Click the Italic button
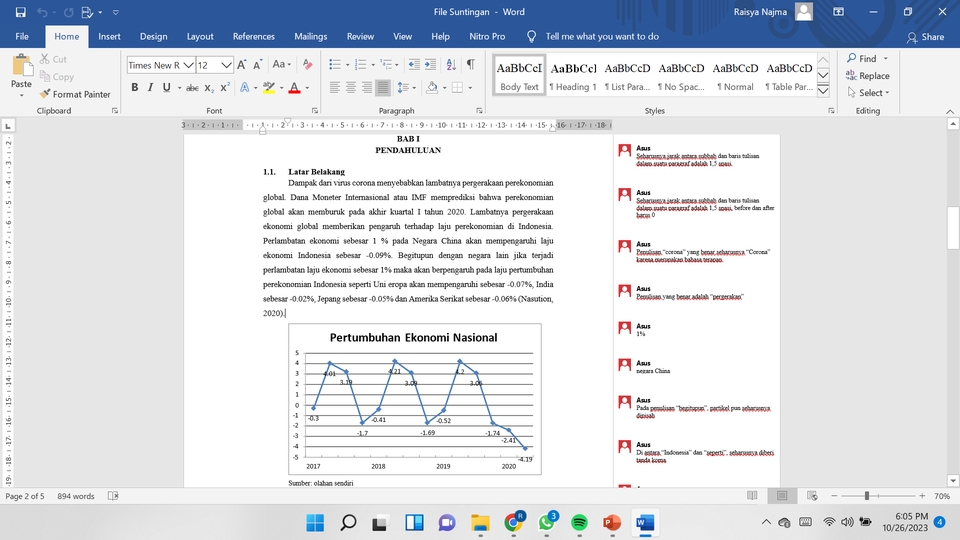This screenshot has height=540, width=960. point(151,88)
